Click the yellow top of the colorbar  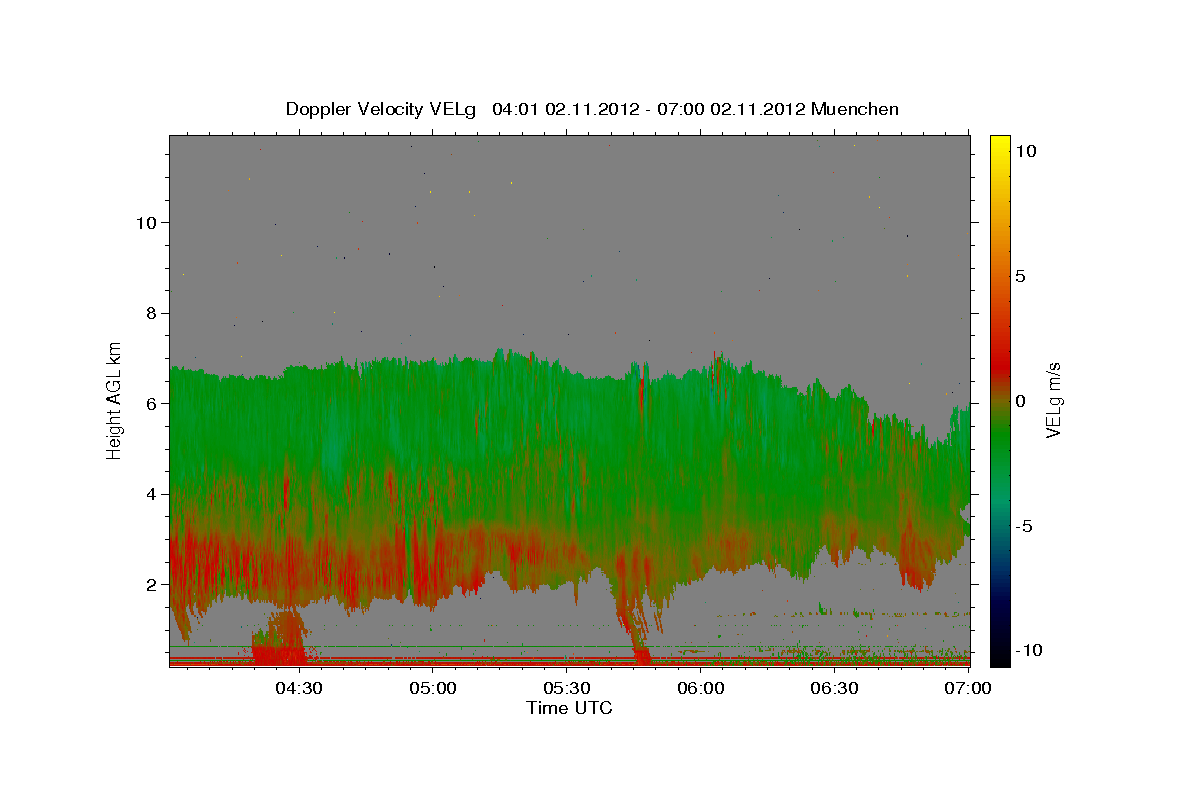1000,145
